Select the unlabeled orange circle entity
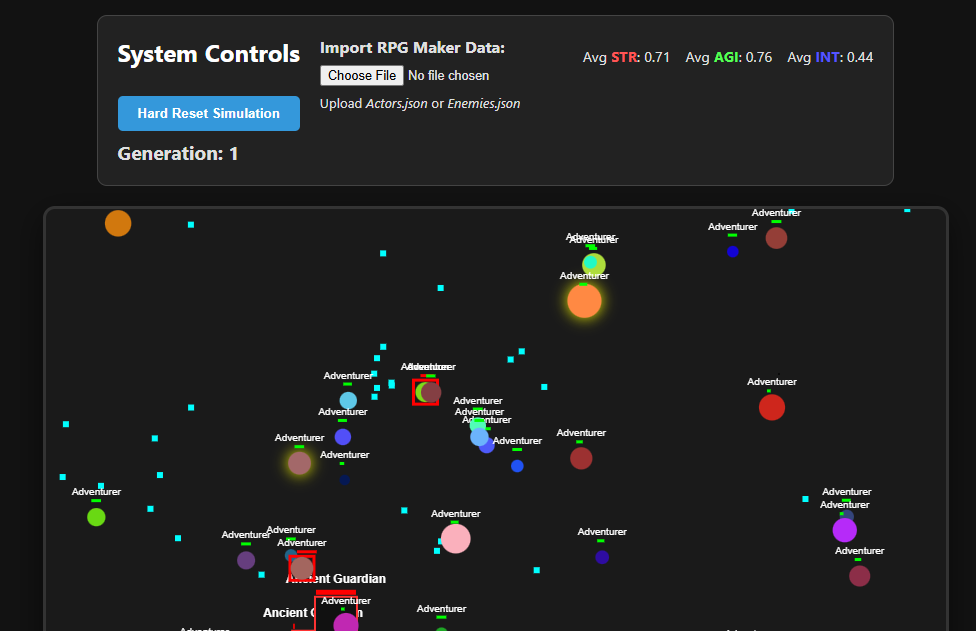The height and width of the screenshot is (631, 976). (118, 223)
